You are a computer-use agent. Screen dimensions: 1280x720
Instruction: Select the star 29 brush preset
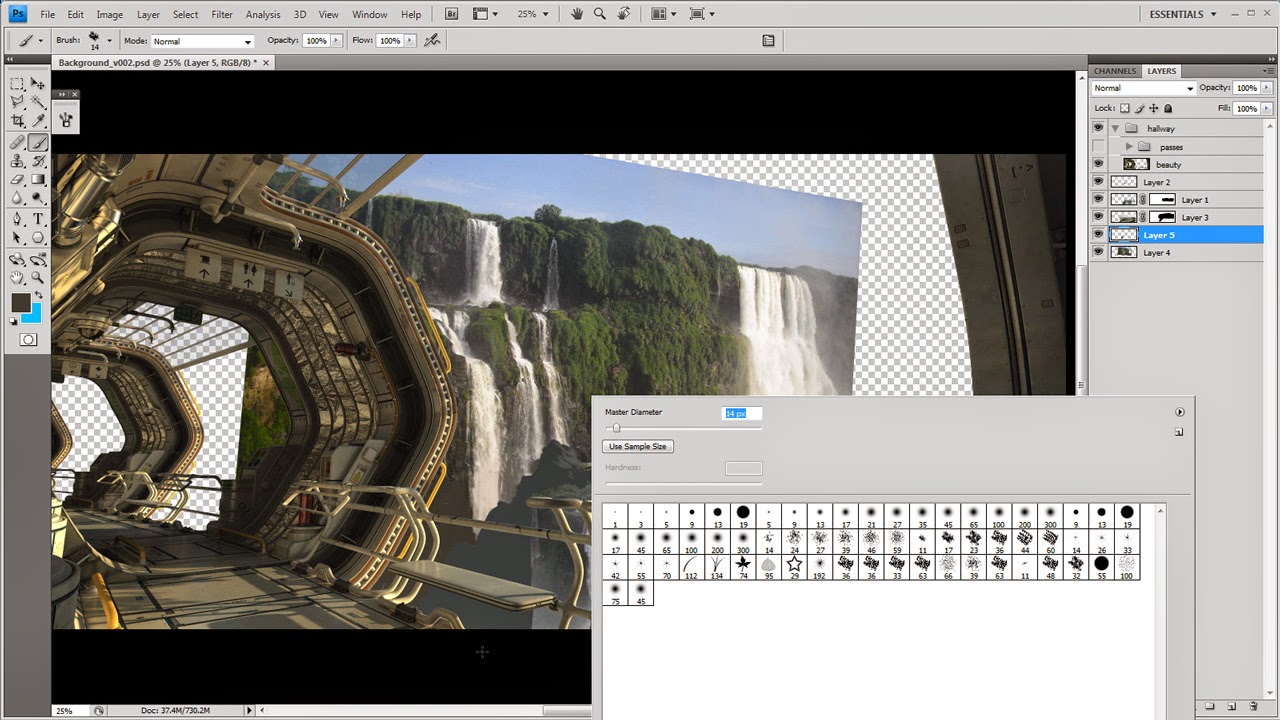tap(795, 568)
